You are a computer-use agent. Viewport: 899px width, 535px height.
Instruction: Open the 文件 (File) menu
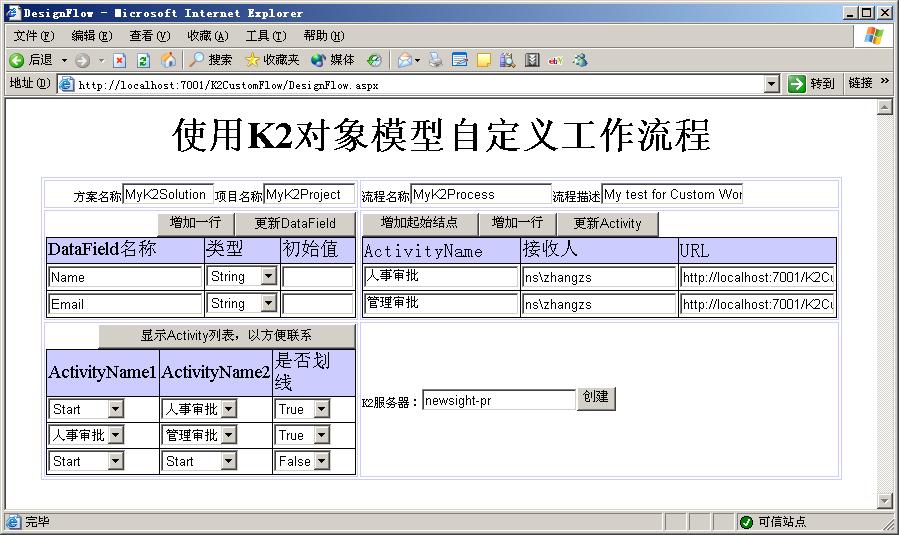click(33, 36)
